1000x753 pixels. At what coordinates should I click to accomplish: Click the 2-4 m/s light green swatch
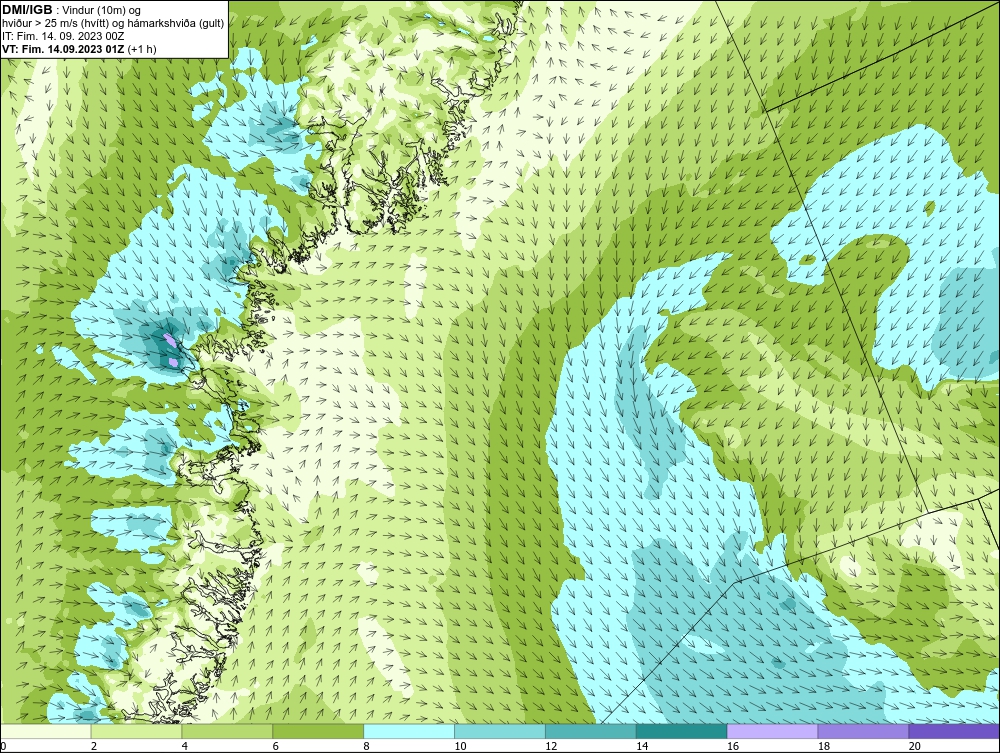click(136, 731)
